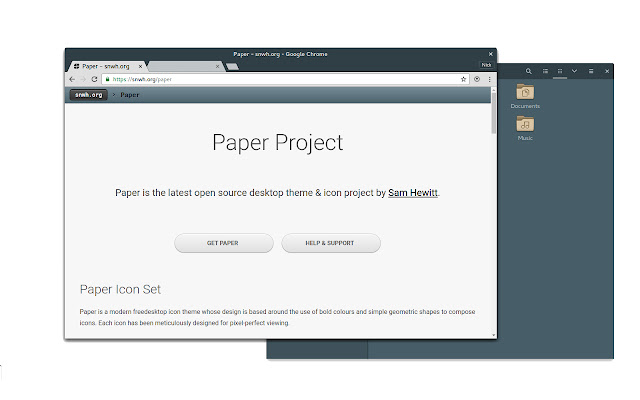
Task: Click the Paper Project heading
Action: [x=278, y=143]
